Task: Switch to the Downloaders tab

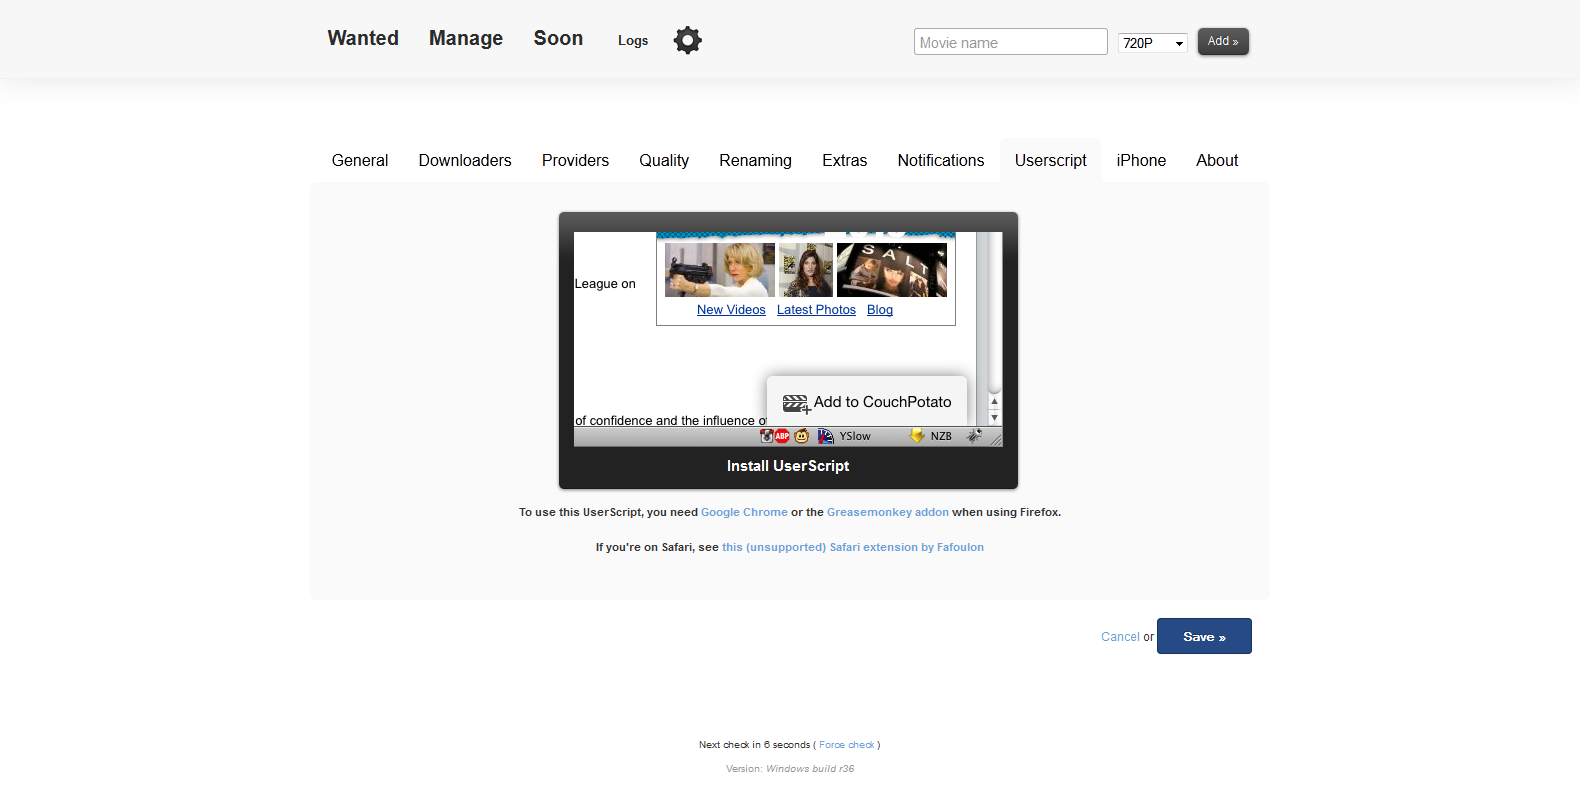Action: click(465, 160)
